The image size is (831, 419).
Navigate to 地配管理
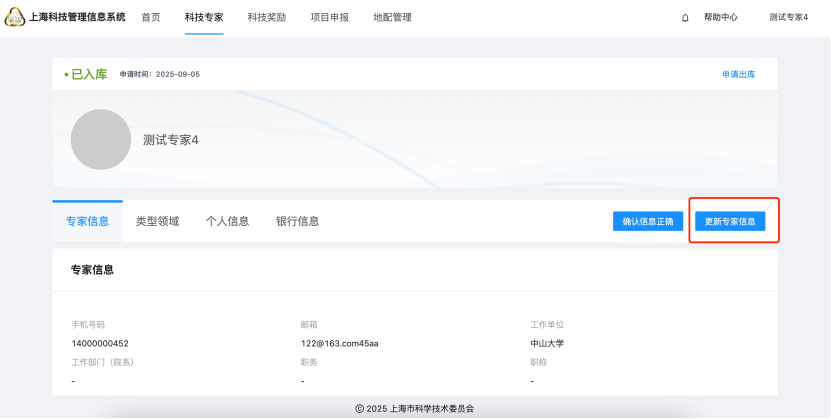392,17
